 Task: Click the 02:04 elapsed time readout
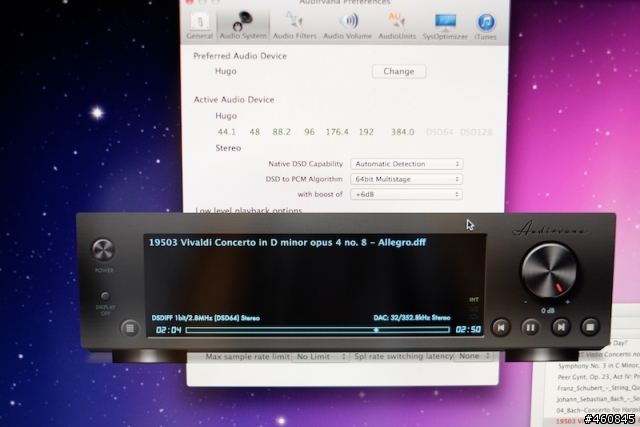[x=168, y=330]
